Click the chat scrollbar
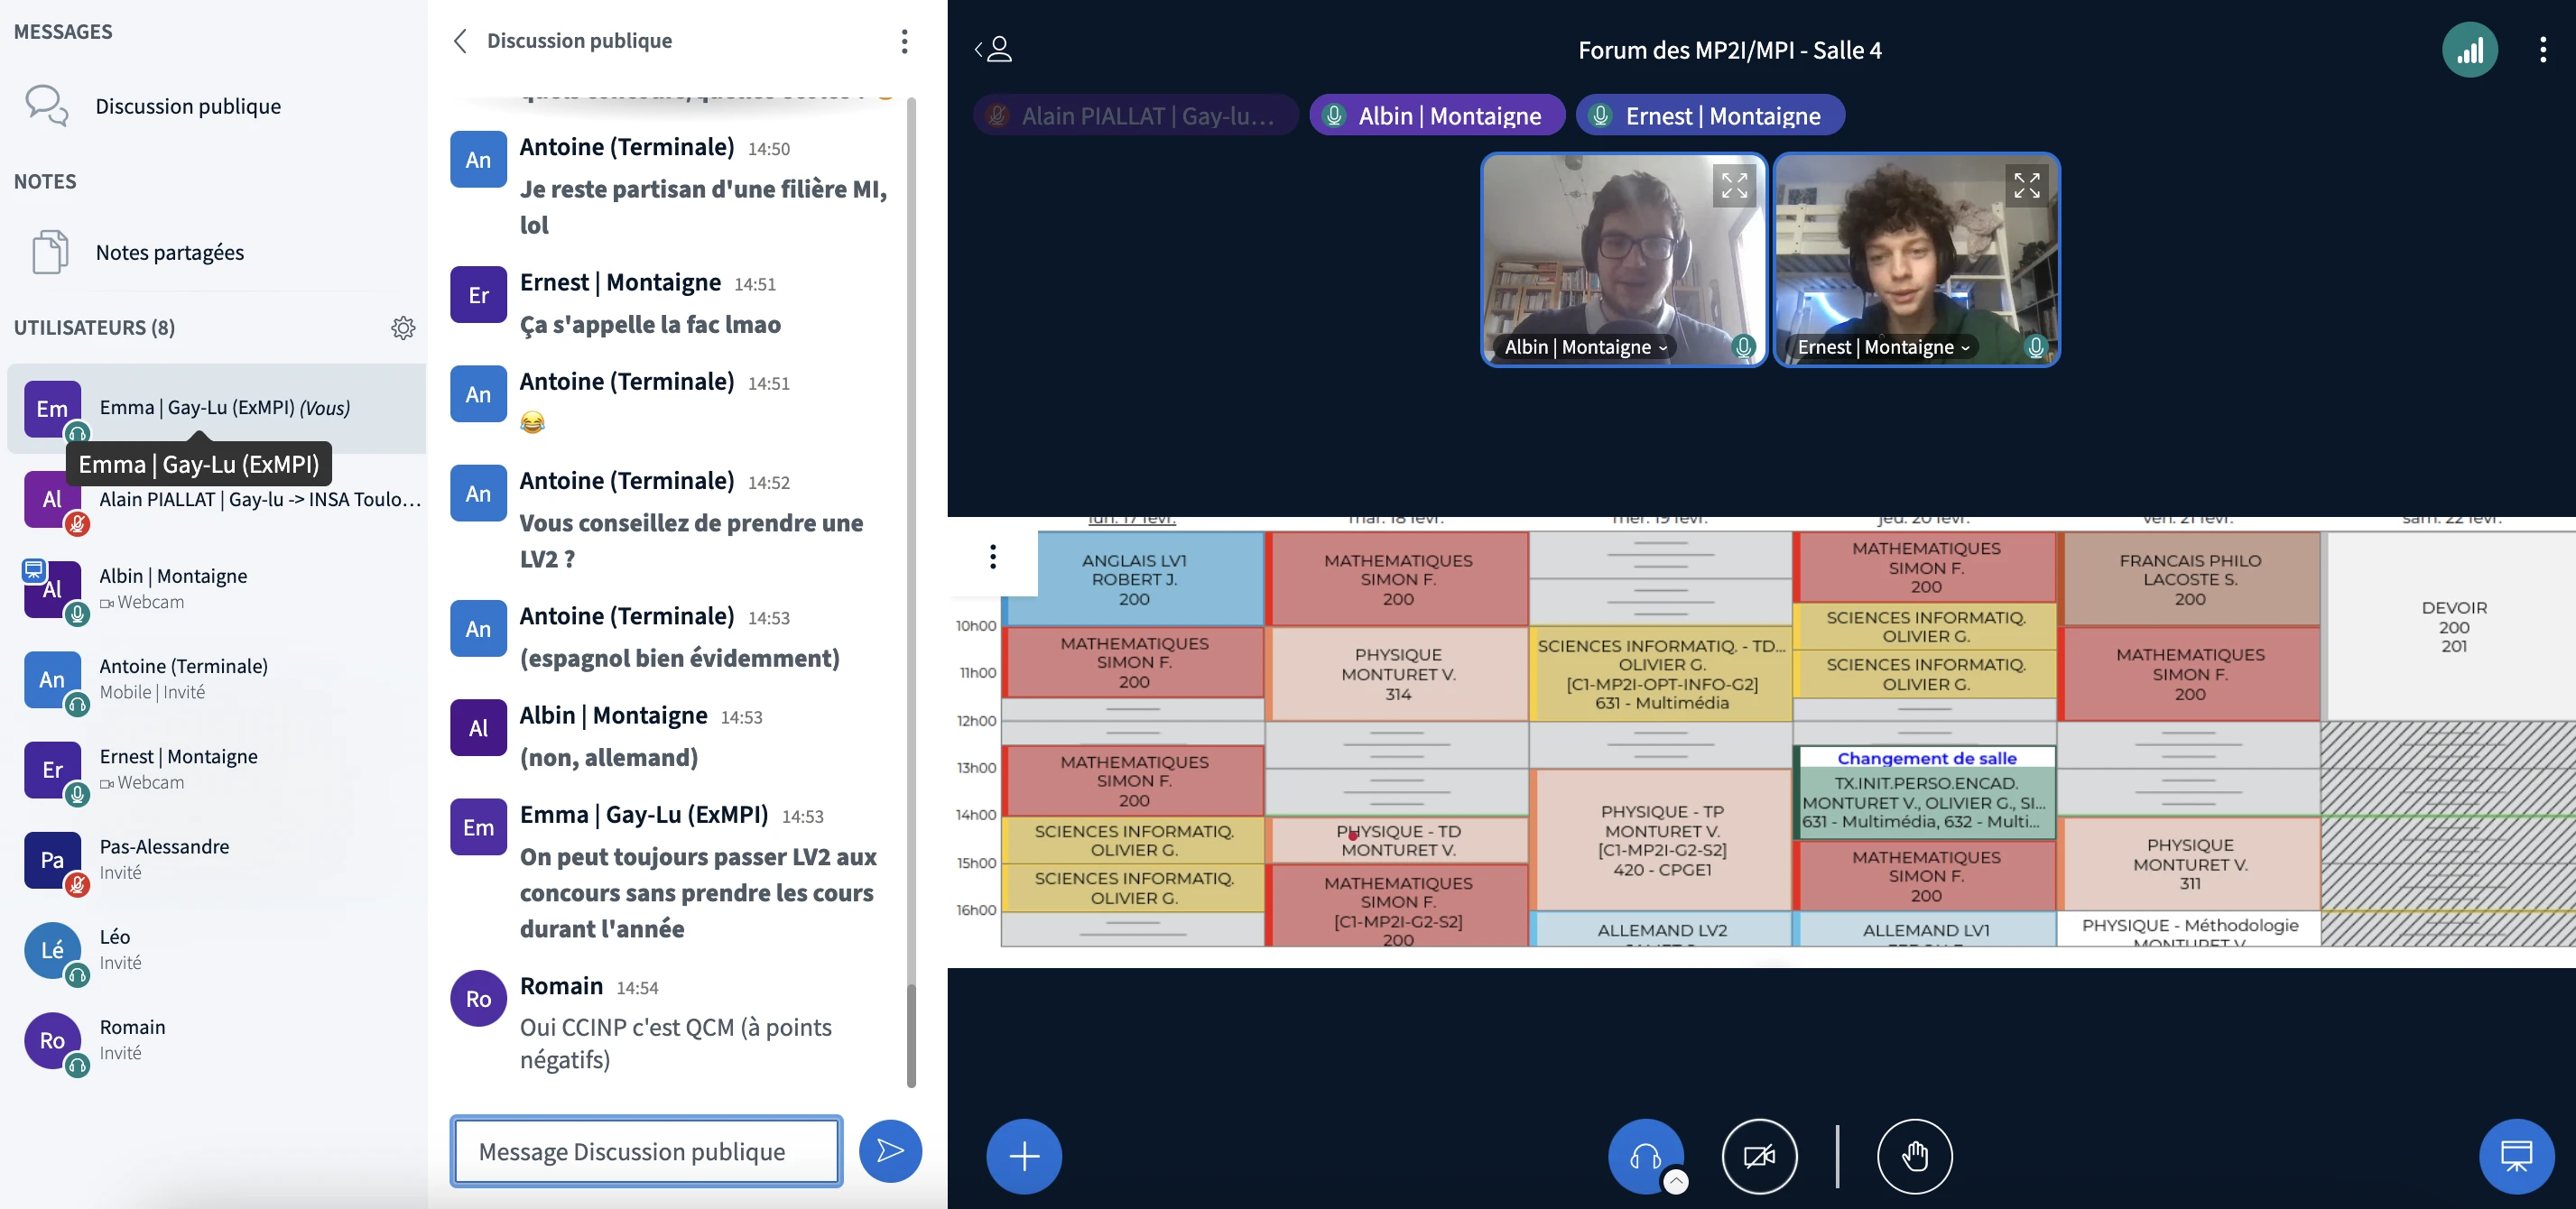This screenshot has height=1209, width=2576. (910, 1035)
